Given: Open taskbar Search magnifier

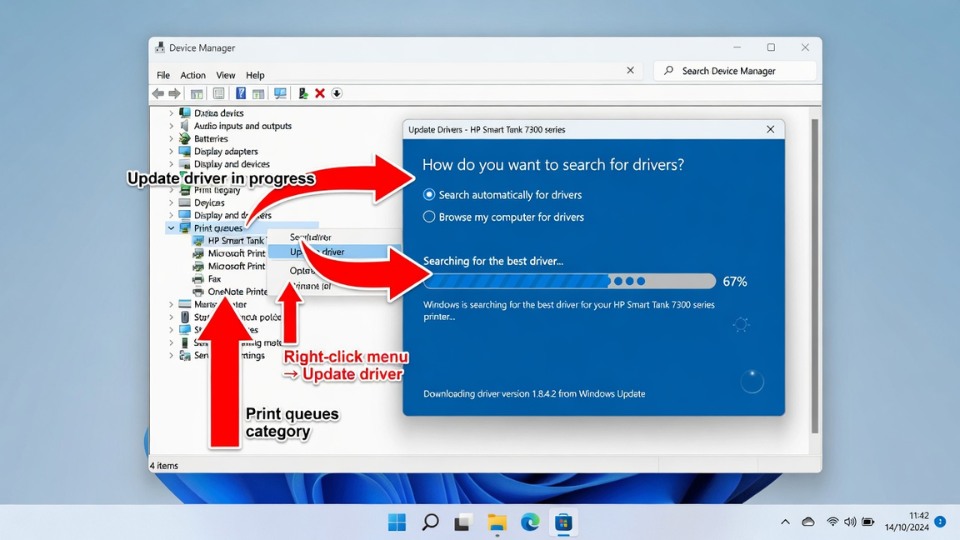Looking at the screenshot, I should (x=430, y=522).
